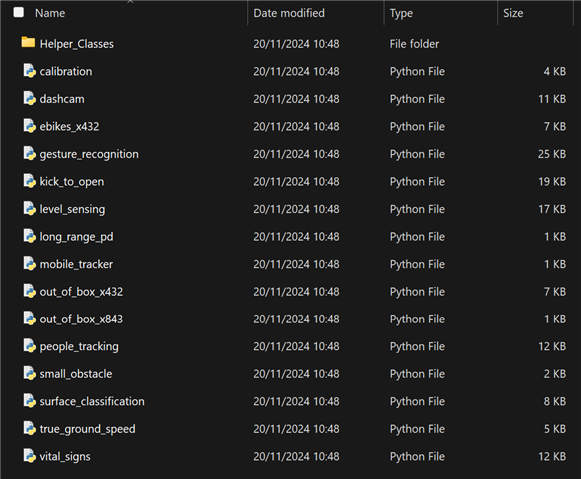The width and height of the screenshot is (581, 479).
Task: Click the long_range_pd file name
Action: [x=76, y=237]
